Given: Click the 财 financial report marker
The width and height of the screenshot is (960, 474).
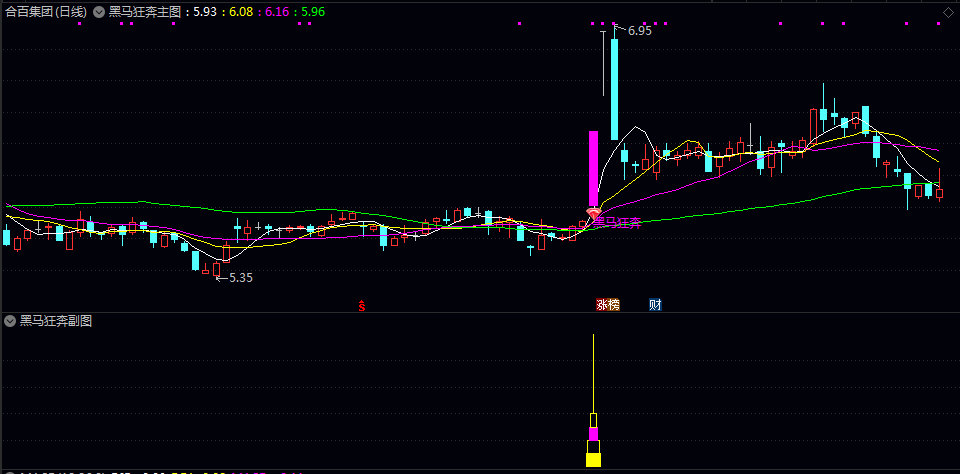Looking at the screenshot, I should click(x=655, y=304).
